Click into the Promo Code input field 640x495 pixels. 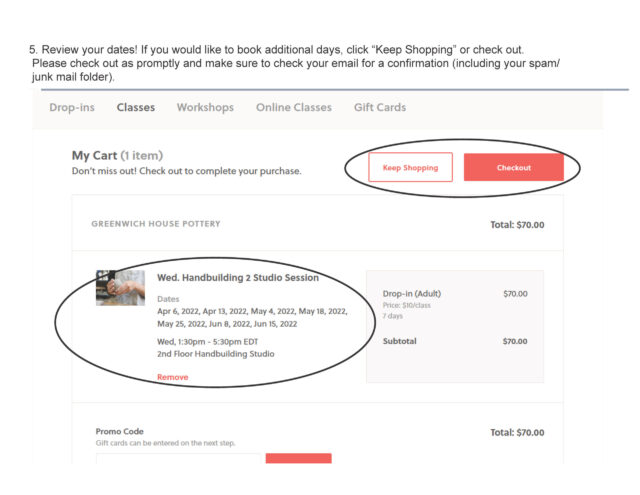pos(177,461)
